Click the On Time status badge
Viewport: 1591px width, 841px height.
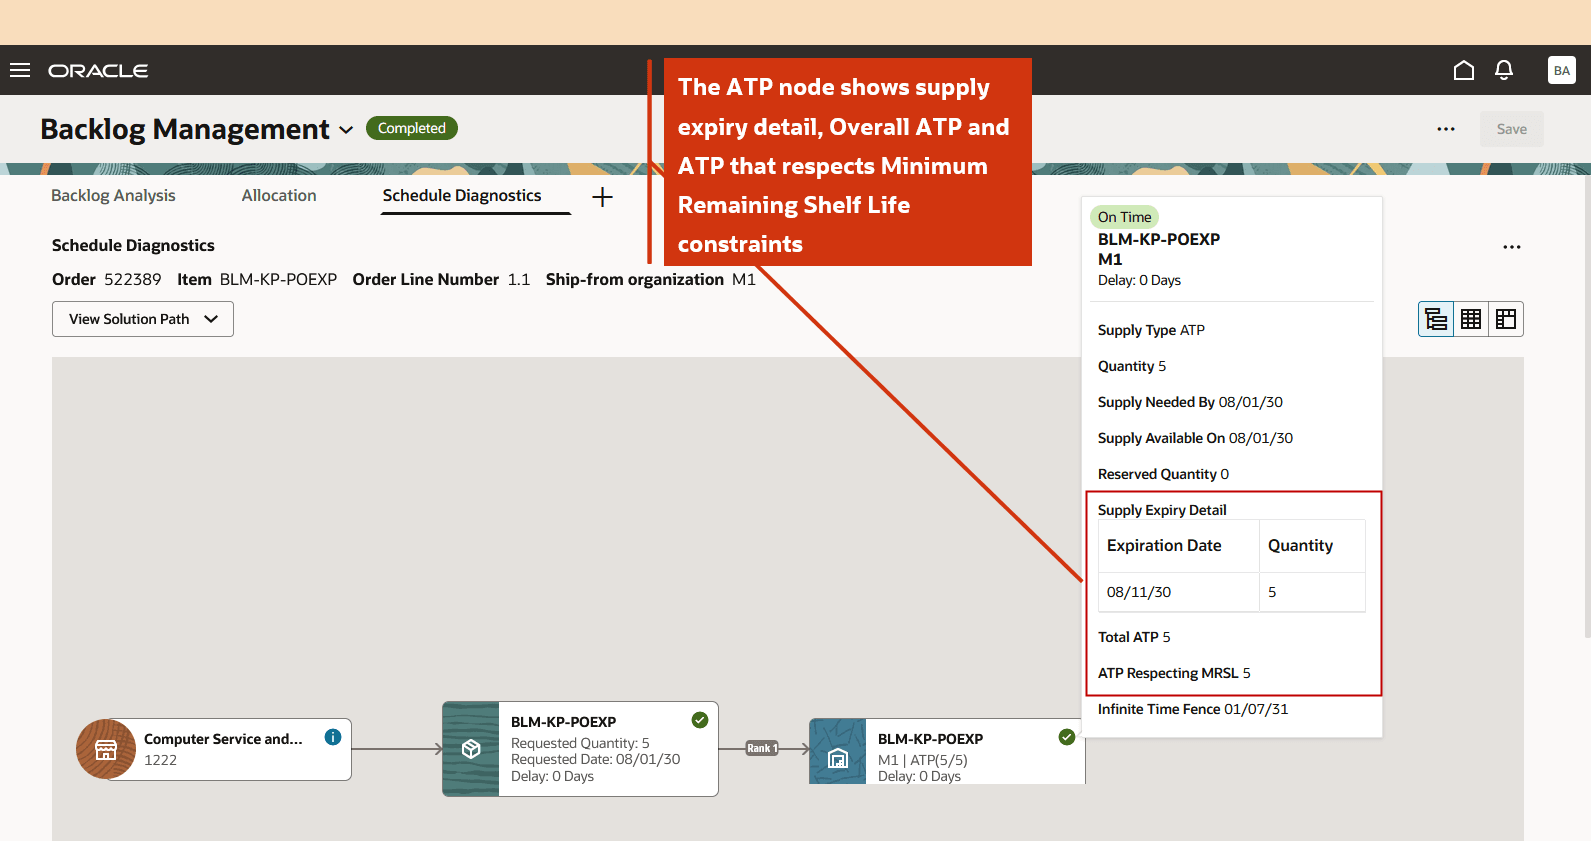tap(1124, 217)
